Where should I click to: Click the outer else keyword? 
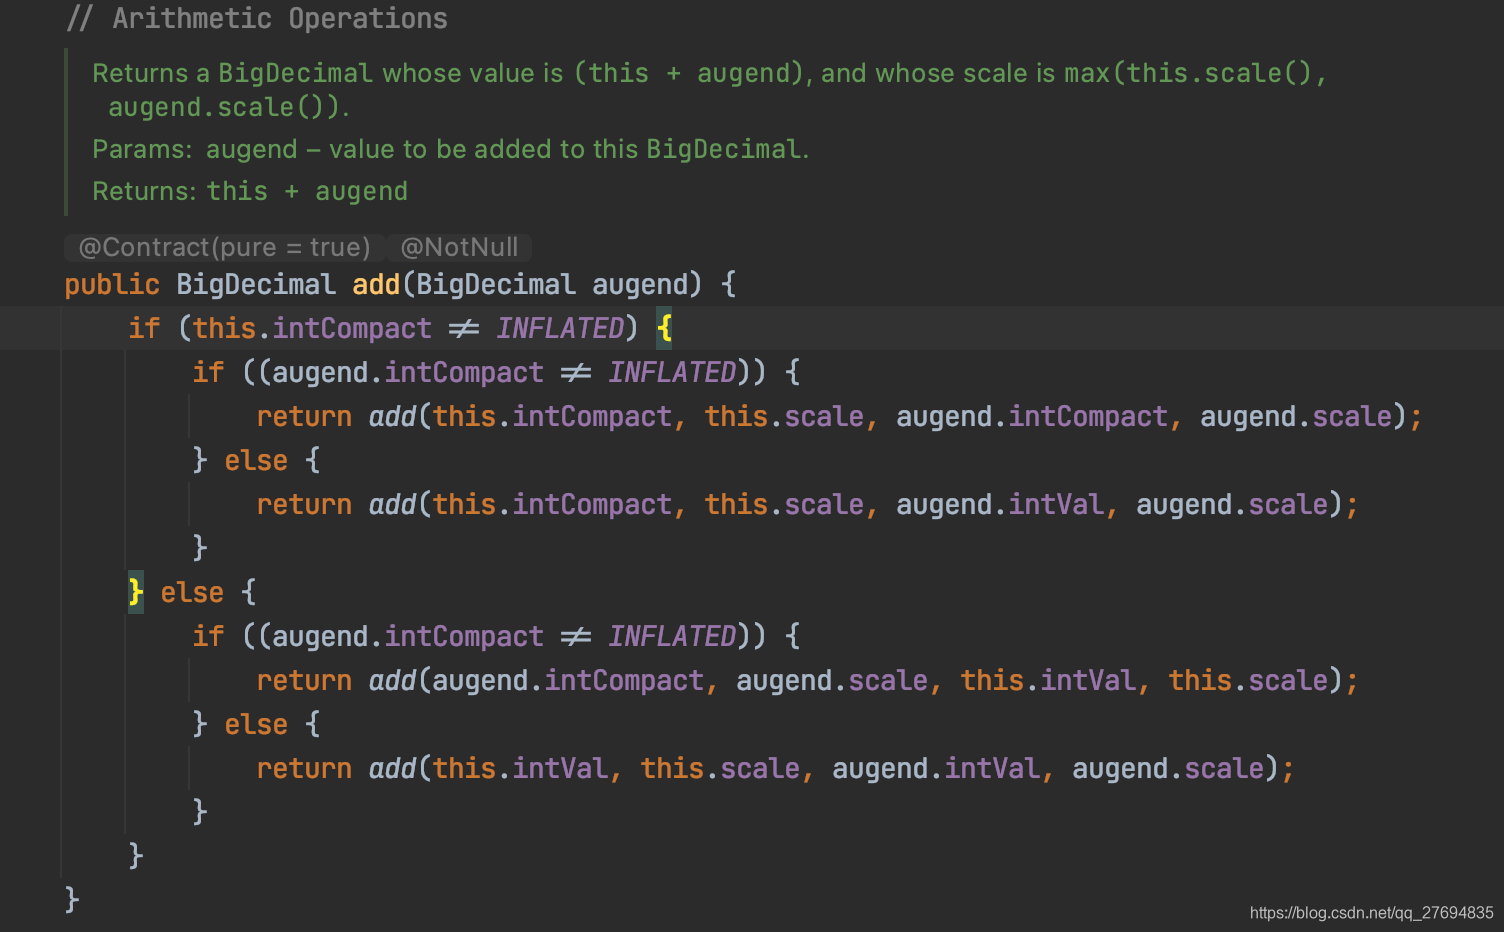pyautogui.click(x=192, y=591)
